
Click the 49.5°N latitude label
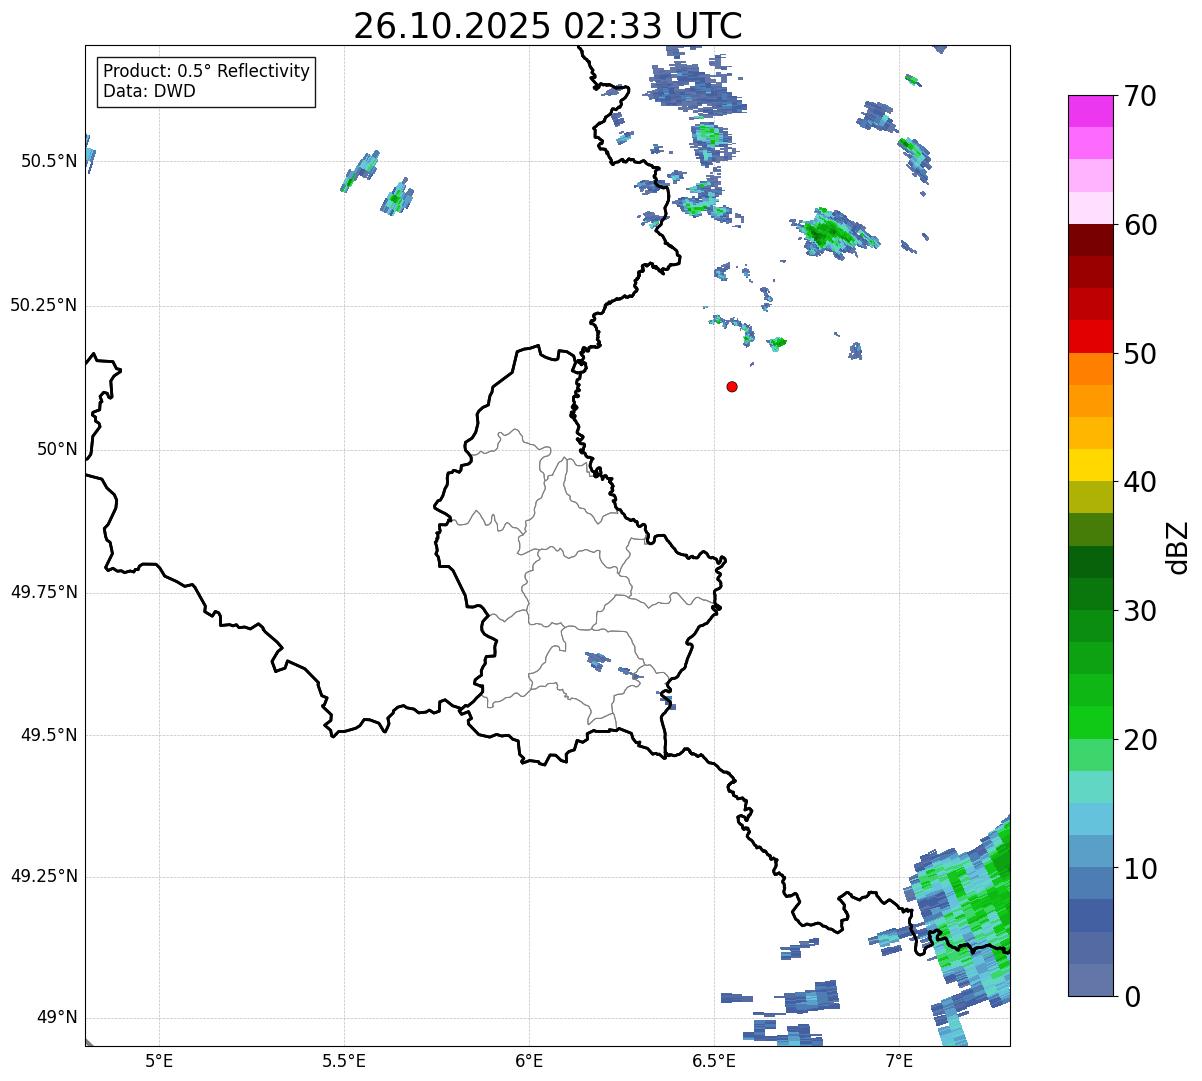pos(48,735)
